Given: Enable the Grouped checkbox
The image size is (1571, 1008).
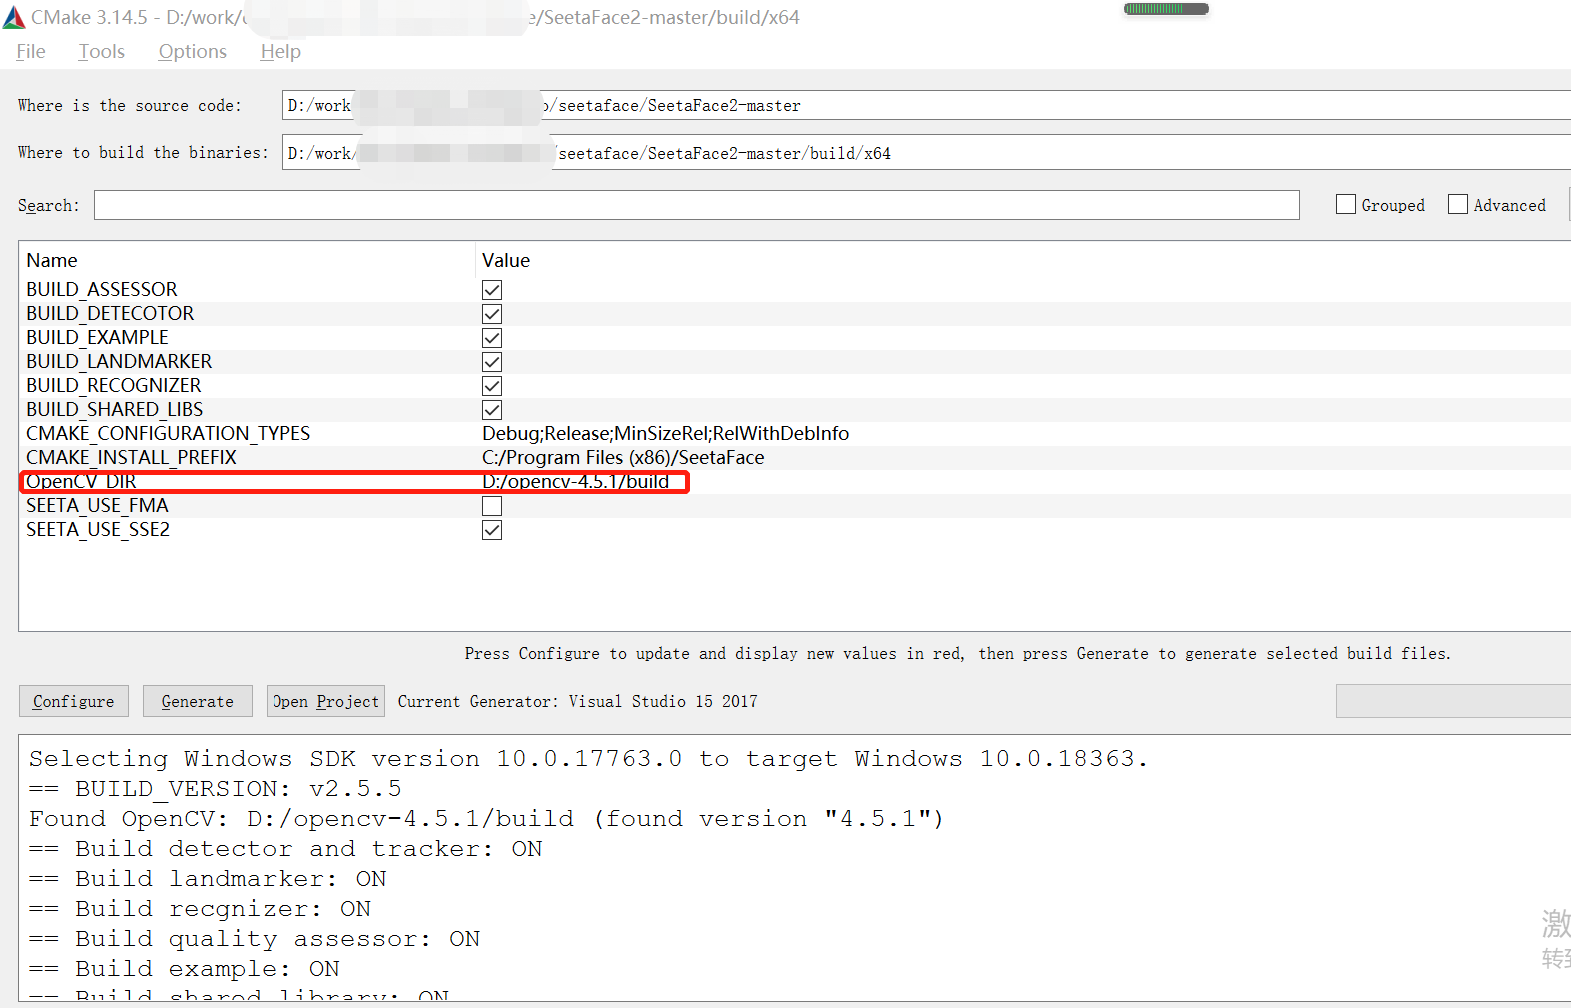Looking at the screenshot, I should click(x=1346, y=205).
